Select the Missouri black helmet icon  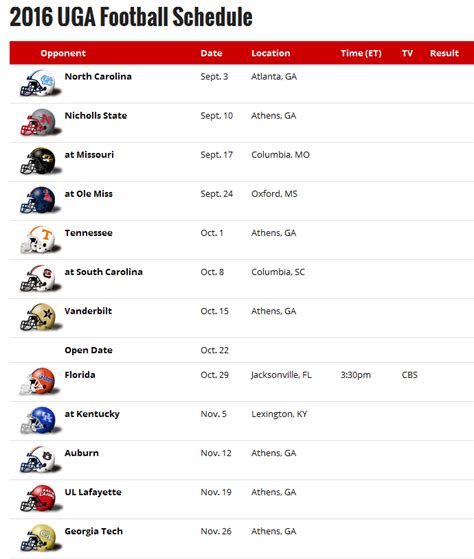point(40,161)
